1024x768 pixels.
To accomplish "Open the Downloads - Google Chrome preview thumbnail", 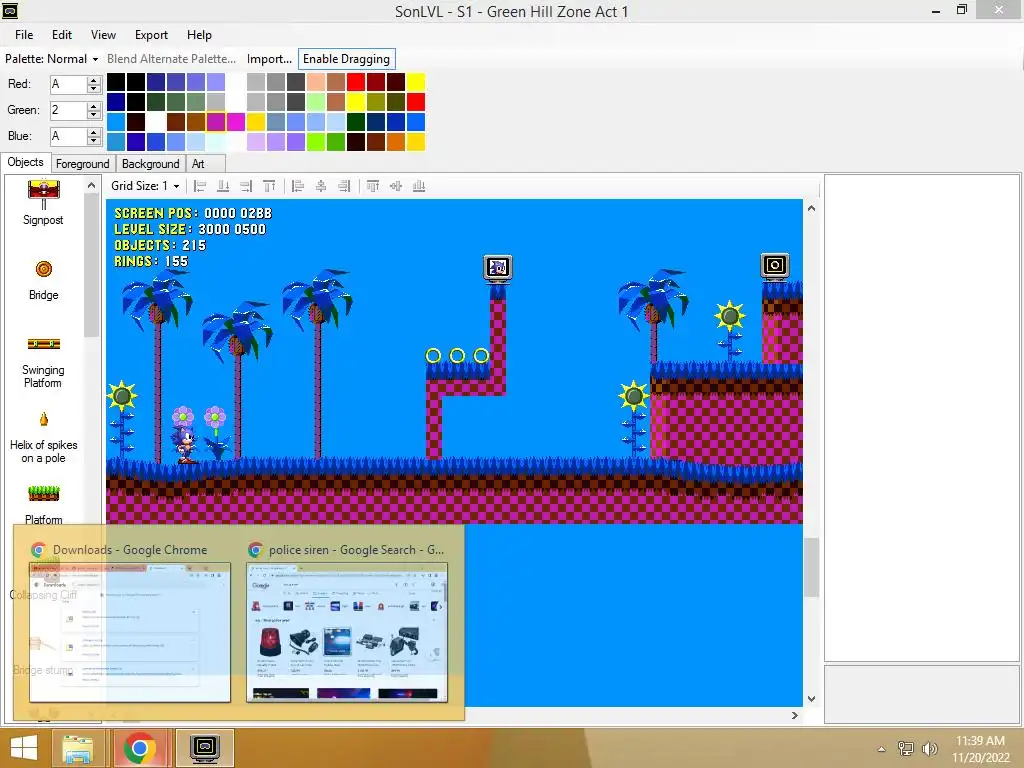I will (130, 632).
